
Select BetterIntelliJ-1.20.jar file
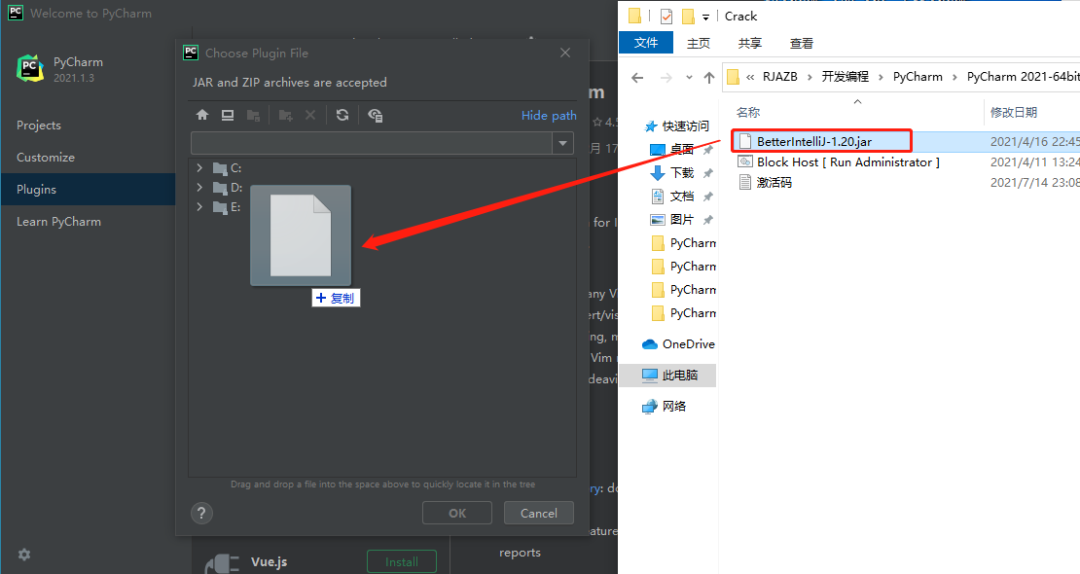click(x=814, y=141)
